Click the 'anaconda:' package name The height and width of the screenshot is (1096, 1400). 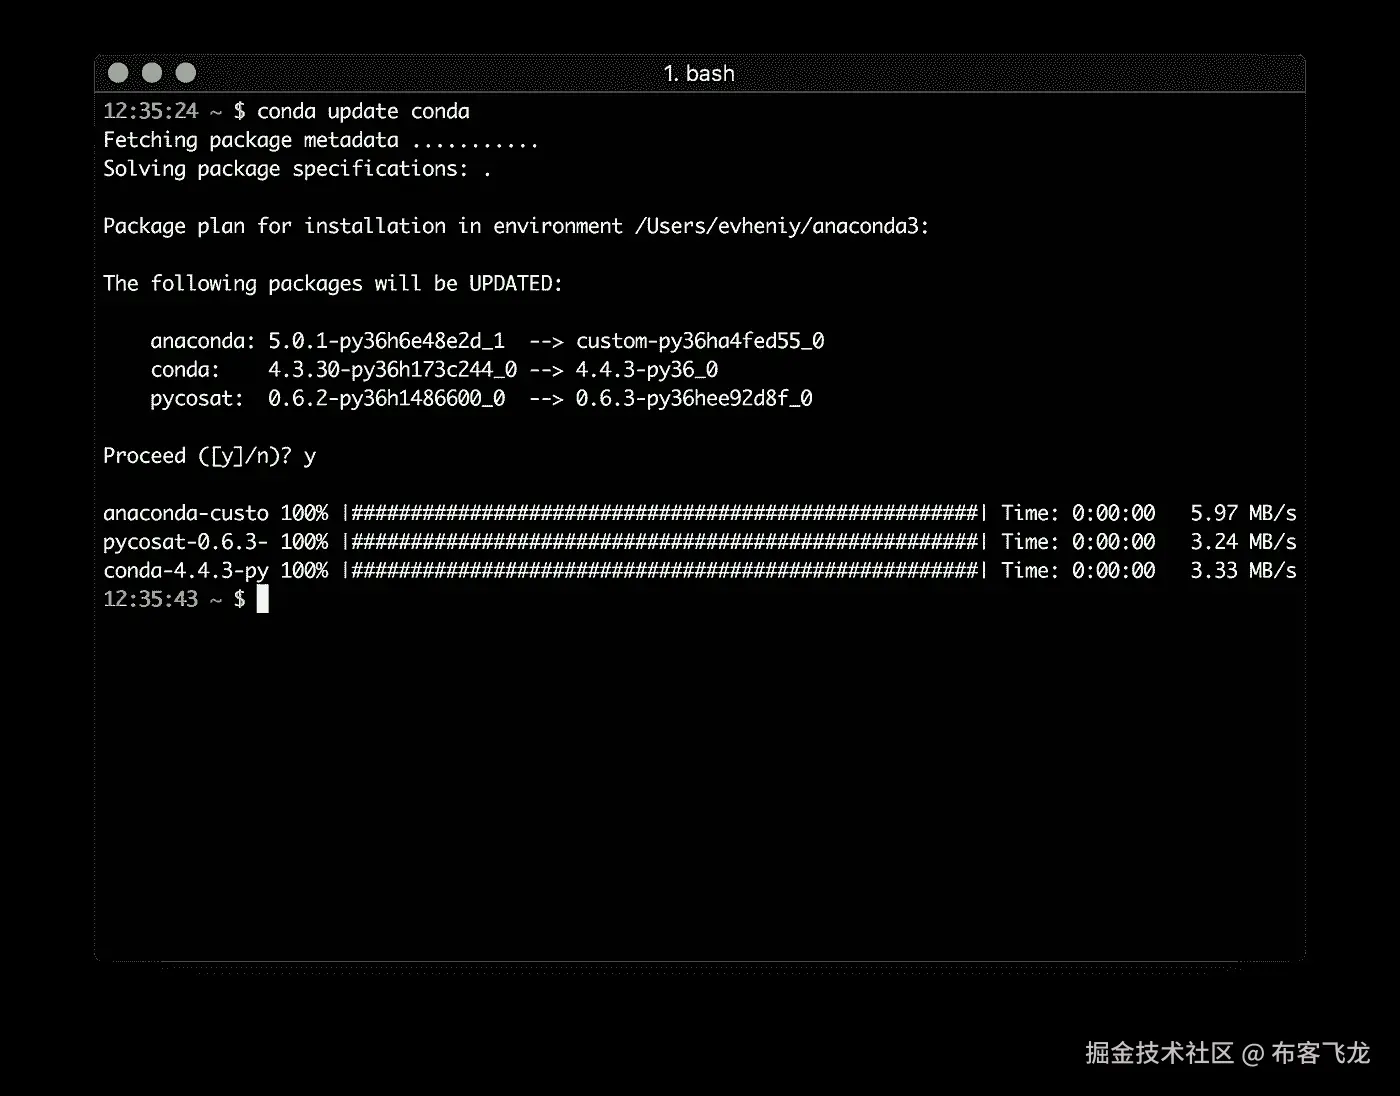point(203,341)
